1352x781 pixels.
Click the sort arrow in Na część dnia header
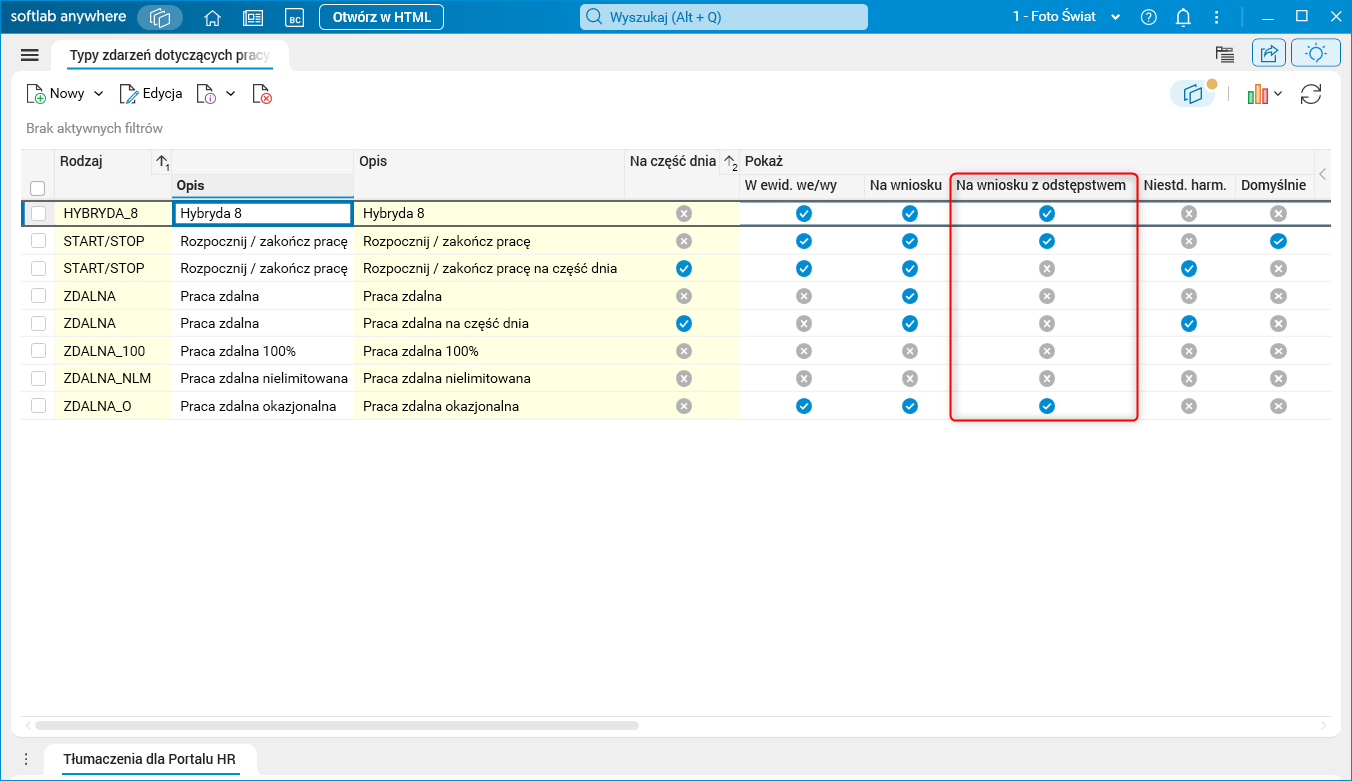730,162
